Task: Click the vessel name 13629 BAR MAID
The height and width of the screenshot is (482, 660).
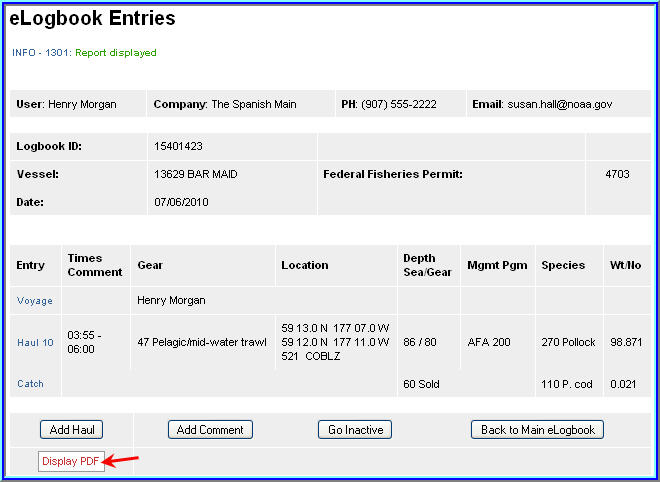Action: point(196,174)
